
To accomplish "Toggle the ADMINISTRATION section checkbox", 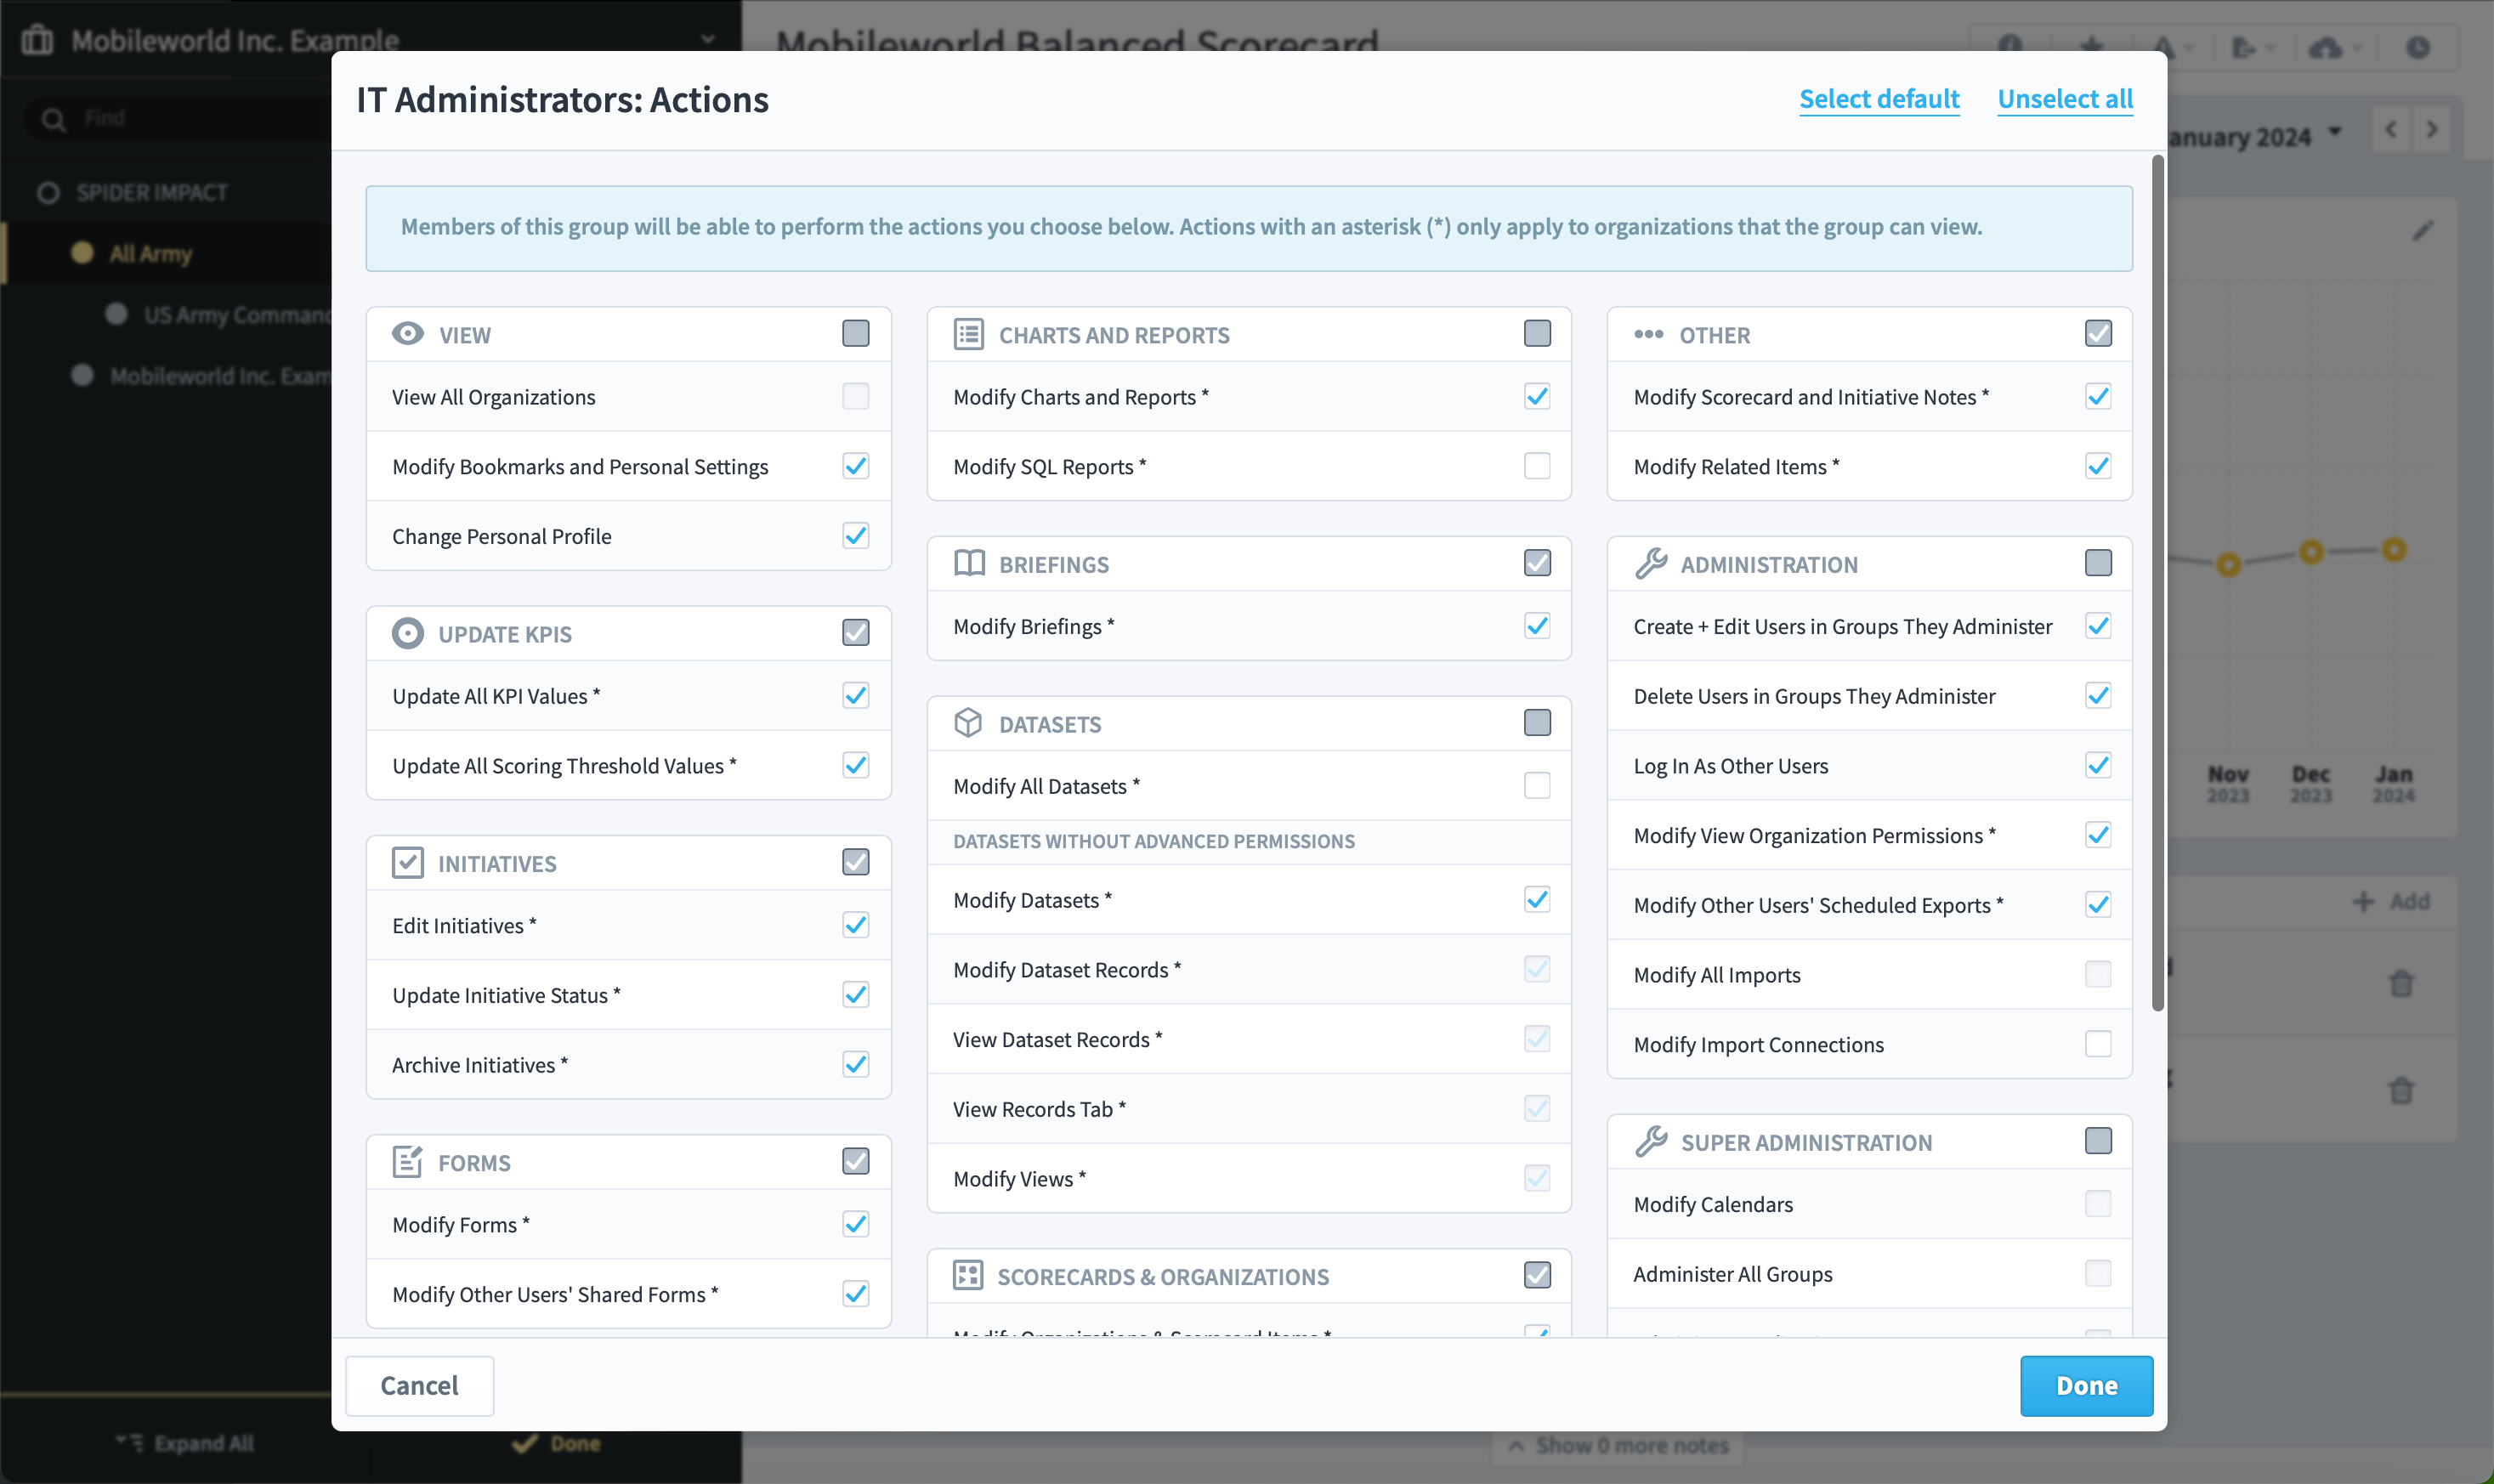I will pos(2098,563).
